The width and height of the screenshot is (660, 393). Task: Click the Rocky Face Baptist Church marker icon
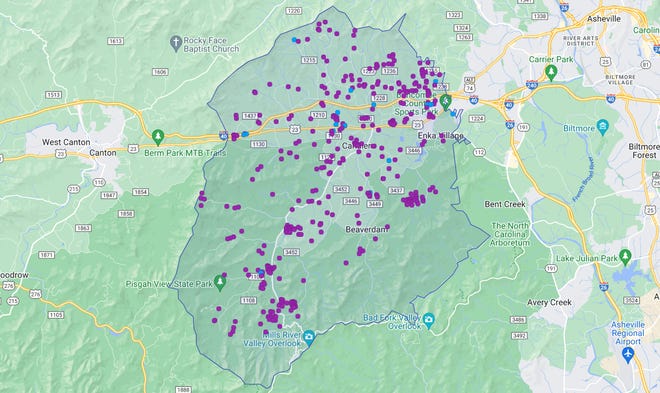coord(176,43)
